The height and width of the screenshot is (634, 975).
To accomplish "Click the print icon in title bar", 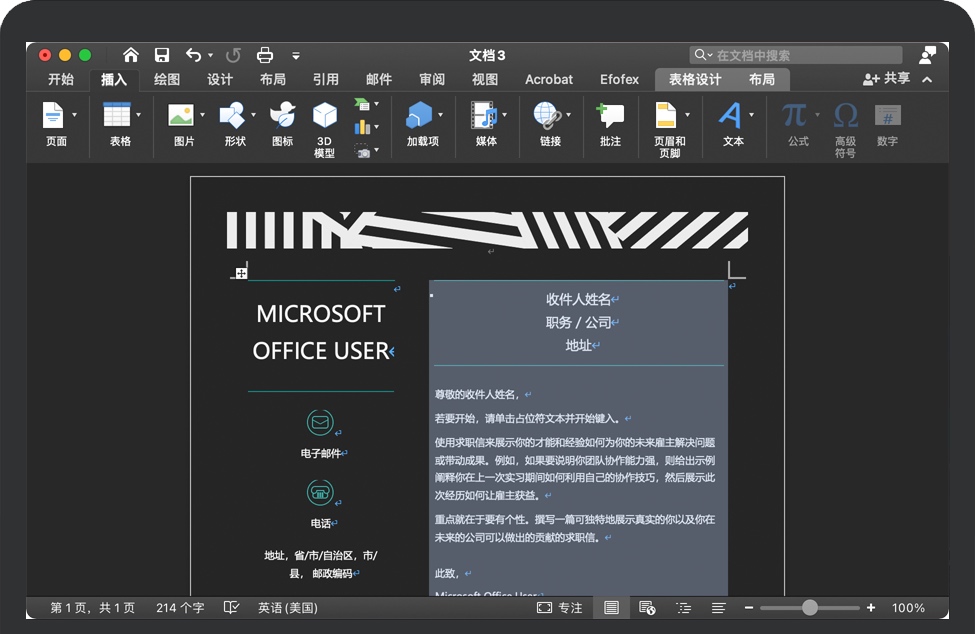I will pos(265,55).
